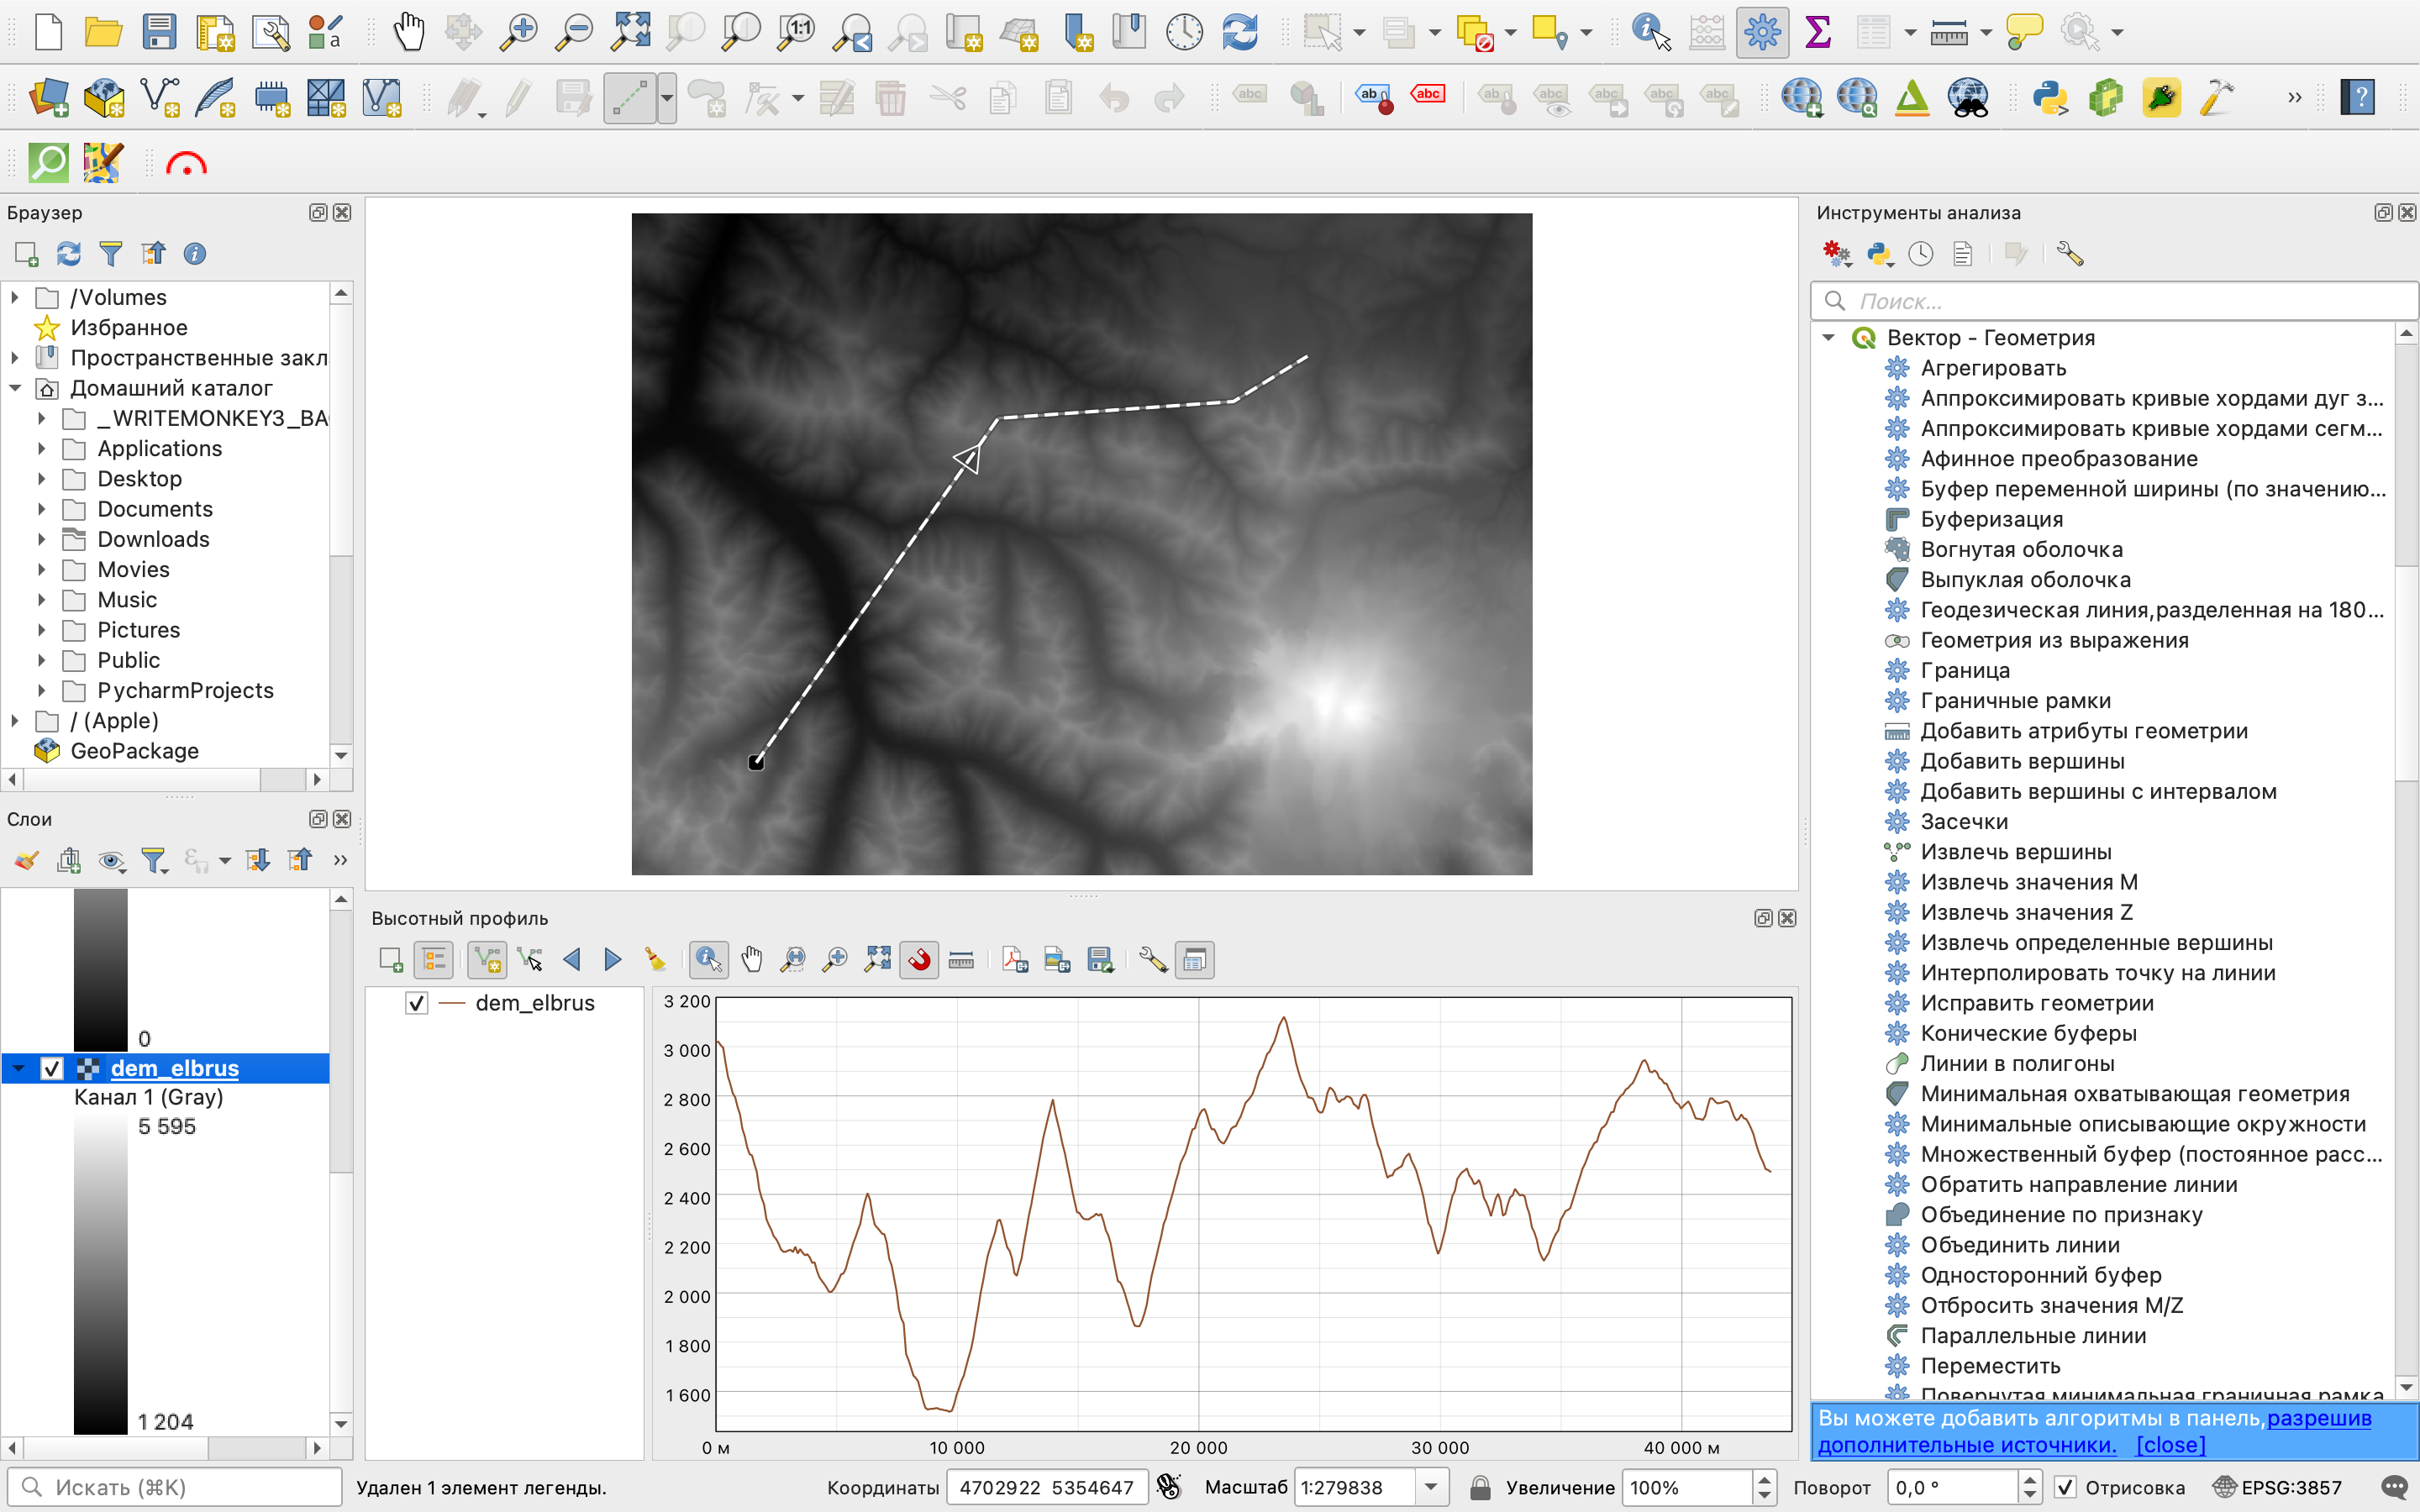Image resolution: width=2420 pixels, height=1512 pixels.
Task: Click the Искать locator search bar
Action: [x=175, y=1487]
